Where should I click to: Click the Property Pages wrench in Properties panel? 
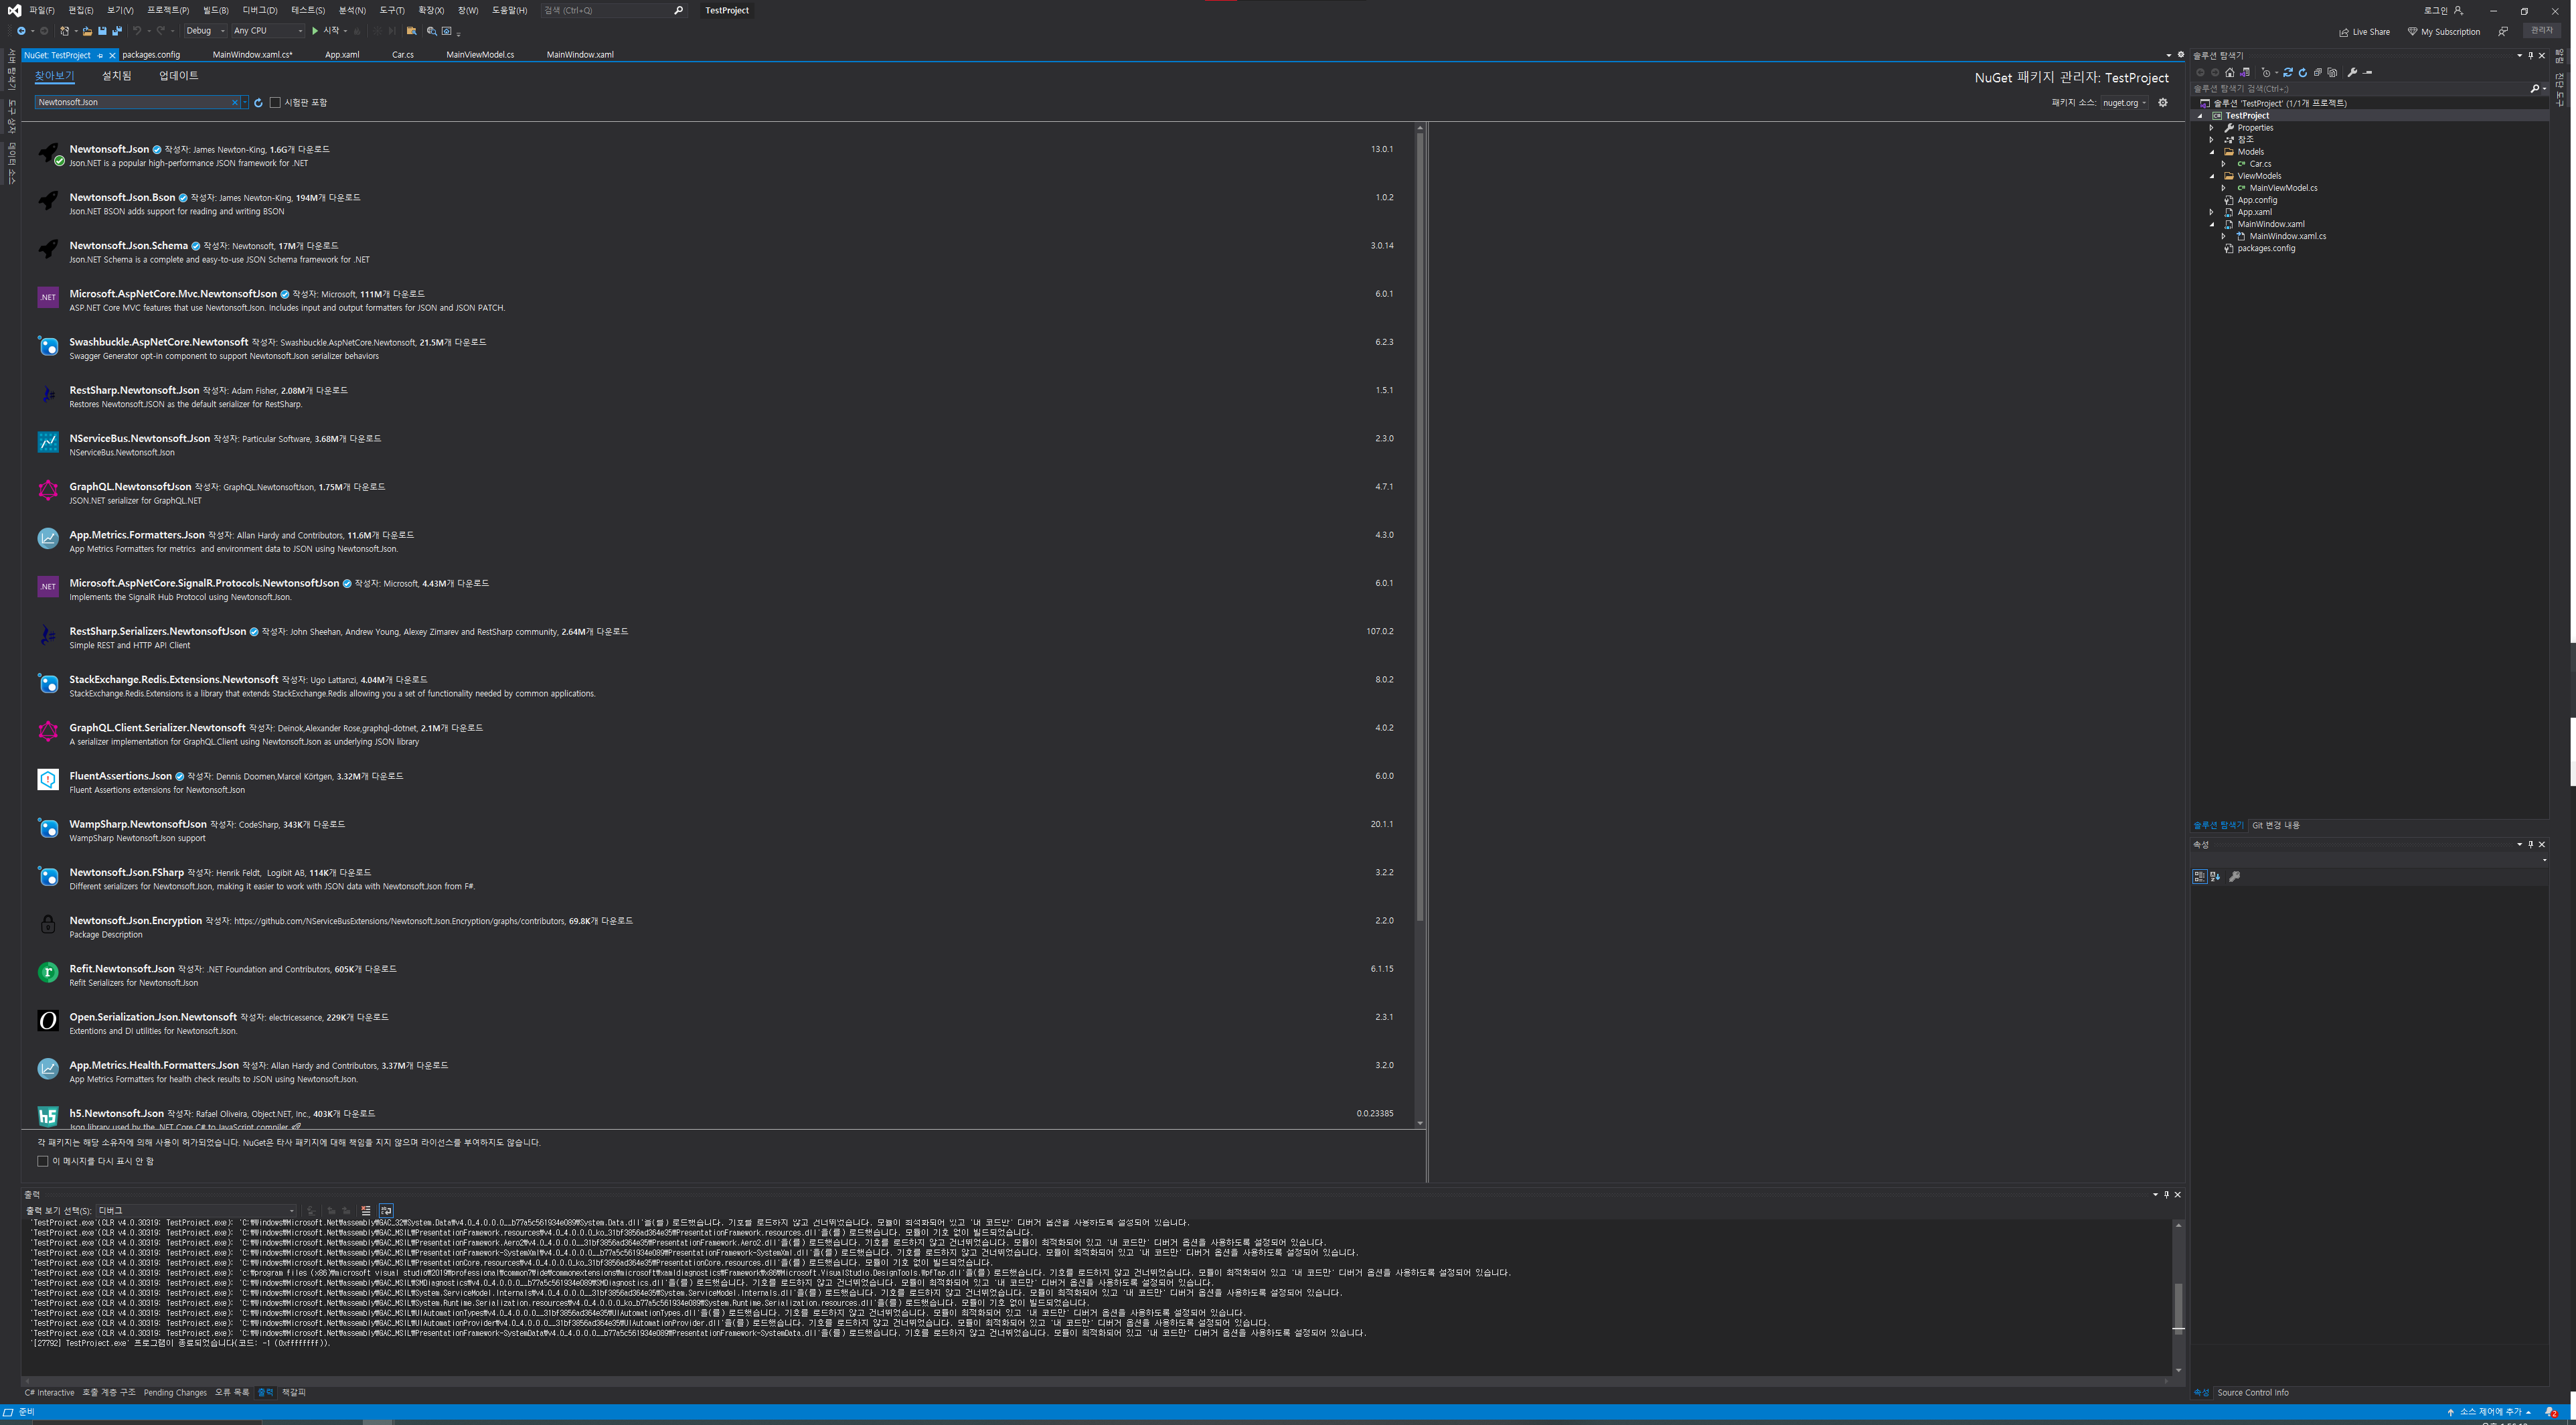click(x=2235, y=876)
